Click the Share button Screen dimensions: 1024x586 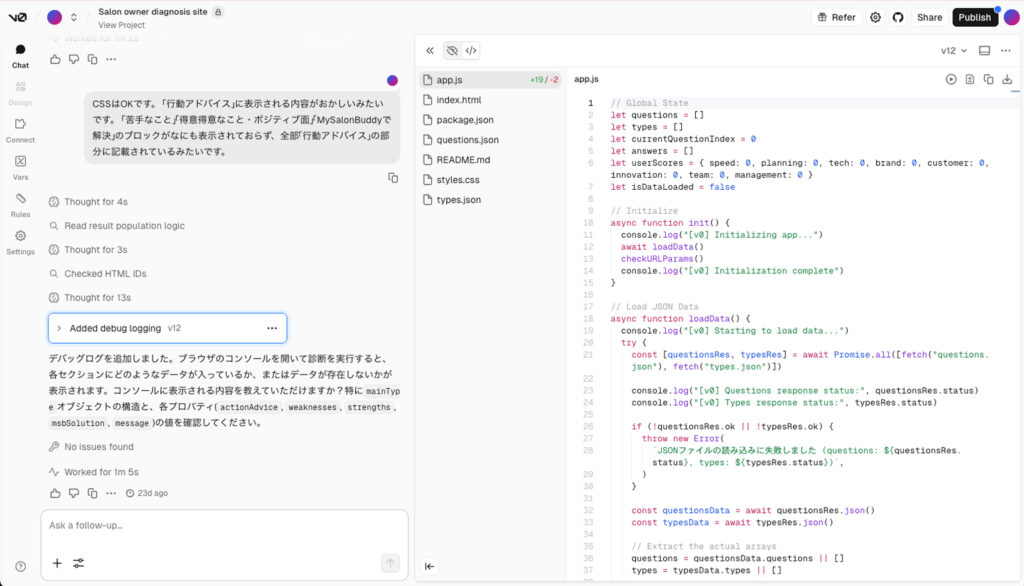click(929, 17)
